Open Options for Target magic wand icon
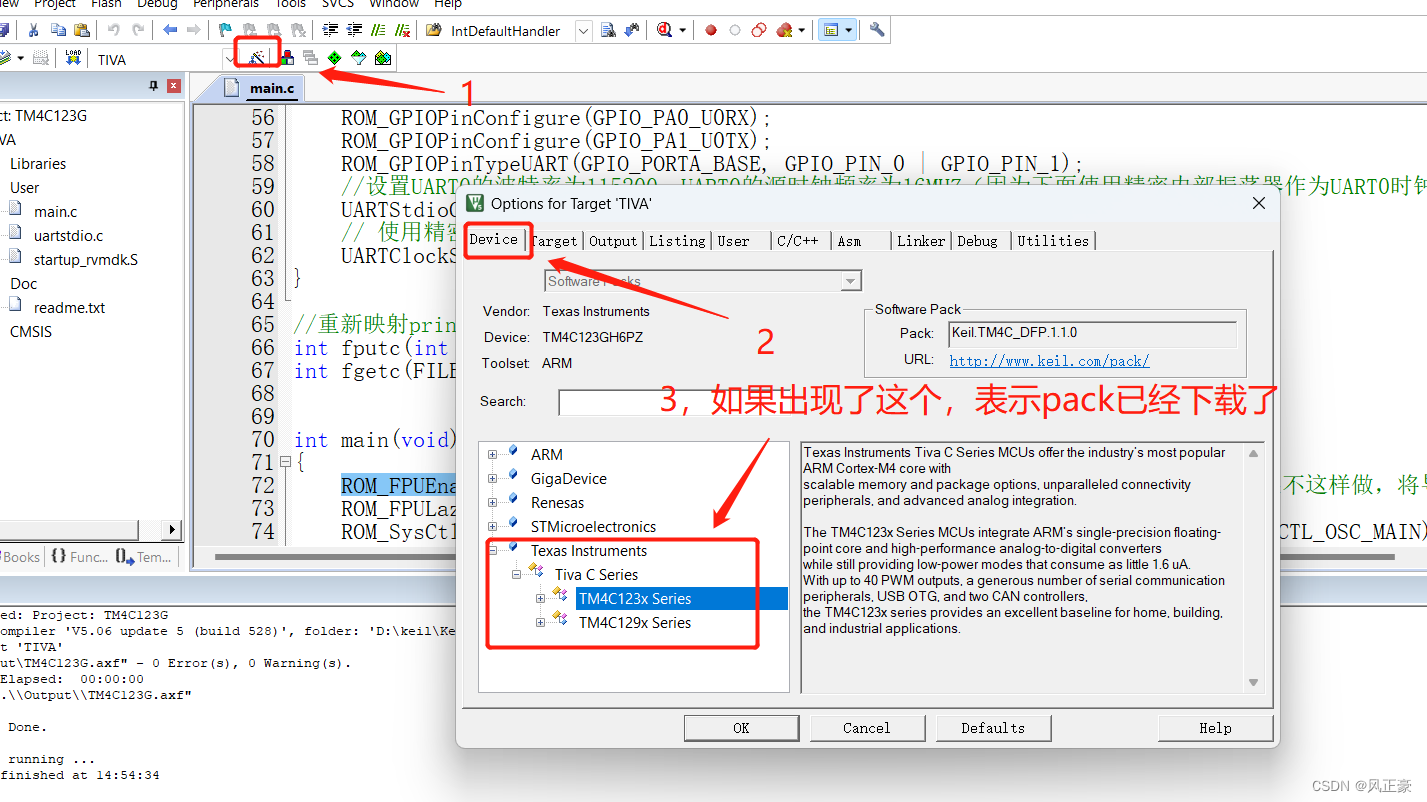Viewport: 1427px width, 802px height. coord(257,57)
